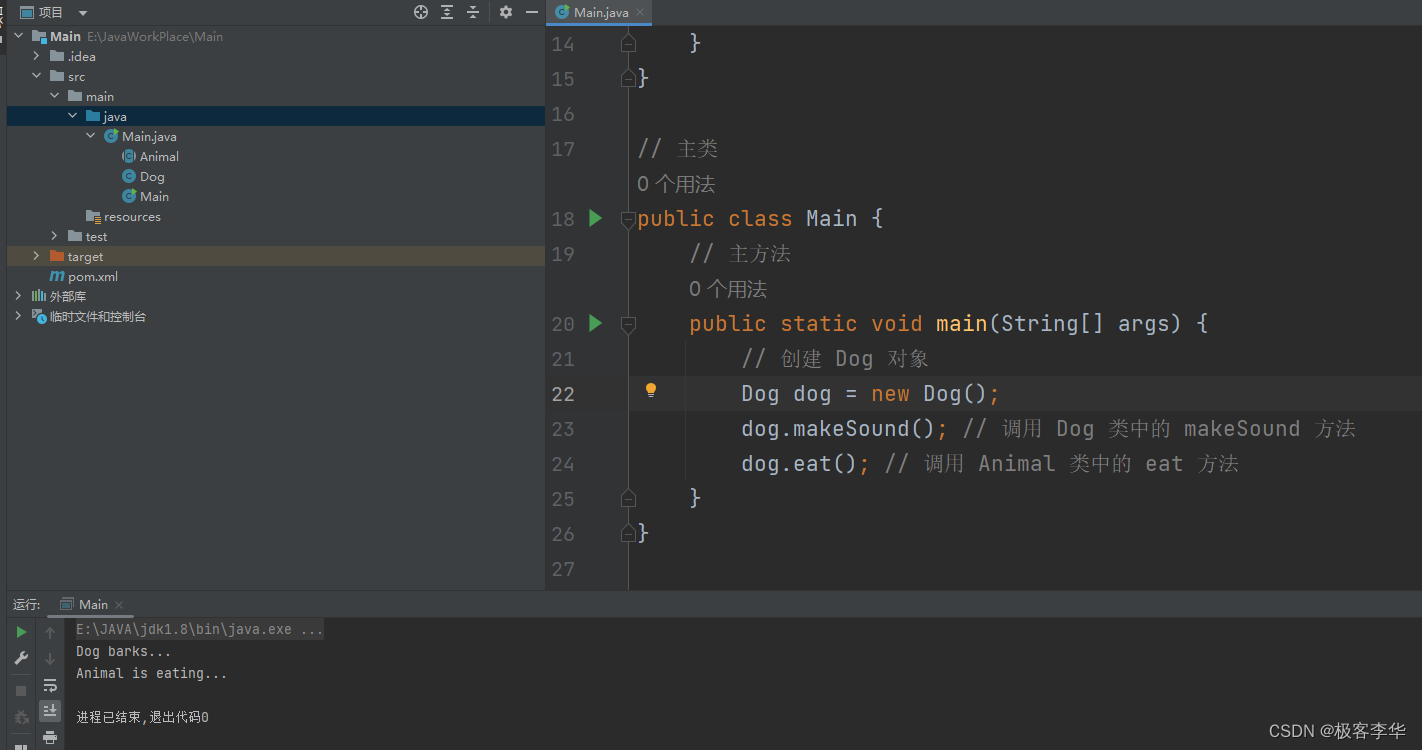The image size is (1422, 750).
Task: Expand 临时文件和控制台 chevron
Action: pyautogui.click(x=19, y=316)
